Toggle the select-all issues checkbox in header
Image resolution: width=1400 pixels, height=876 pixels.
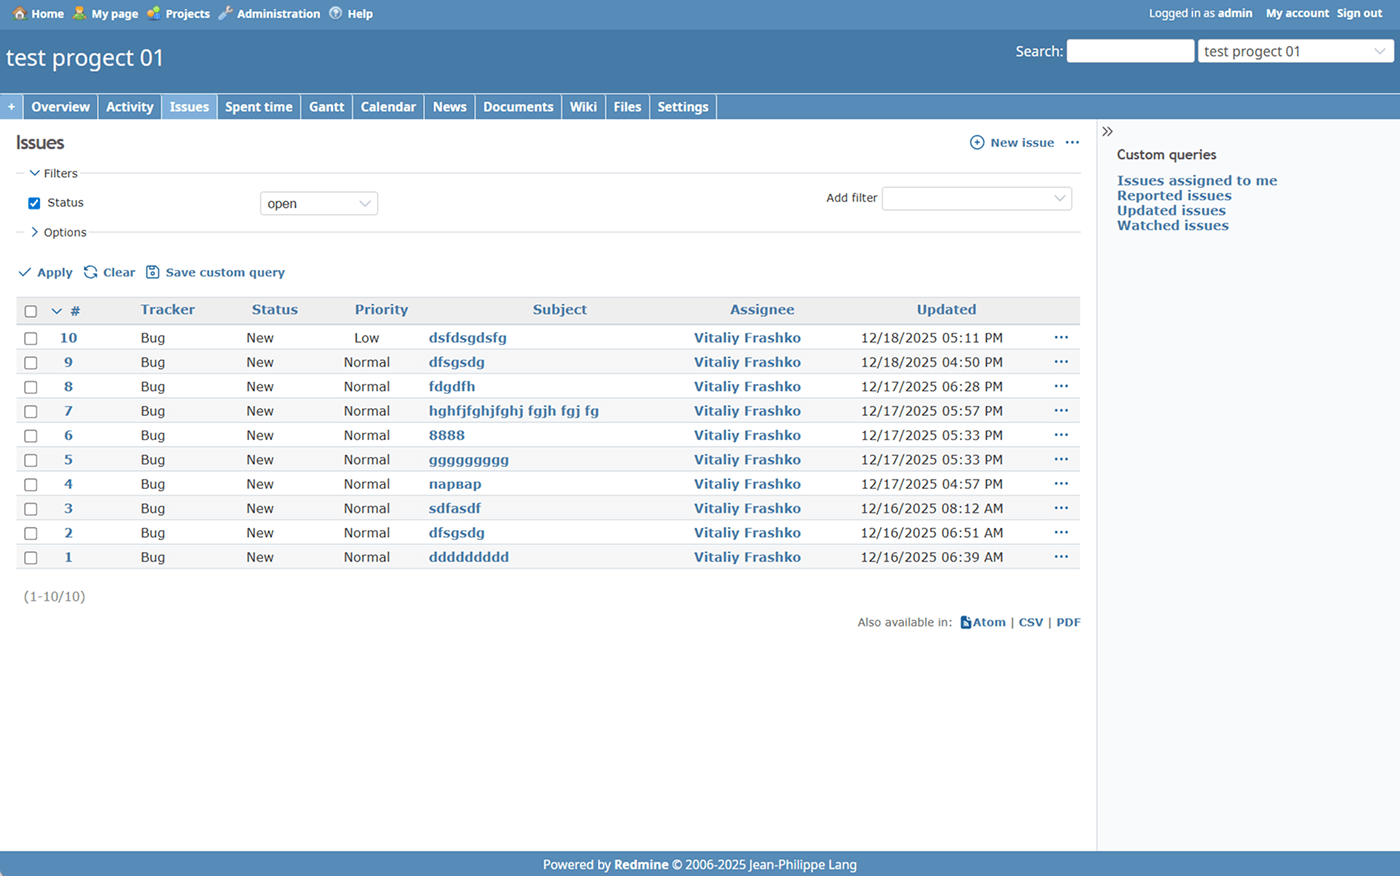point(31,311)
